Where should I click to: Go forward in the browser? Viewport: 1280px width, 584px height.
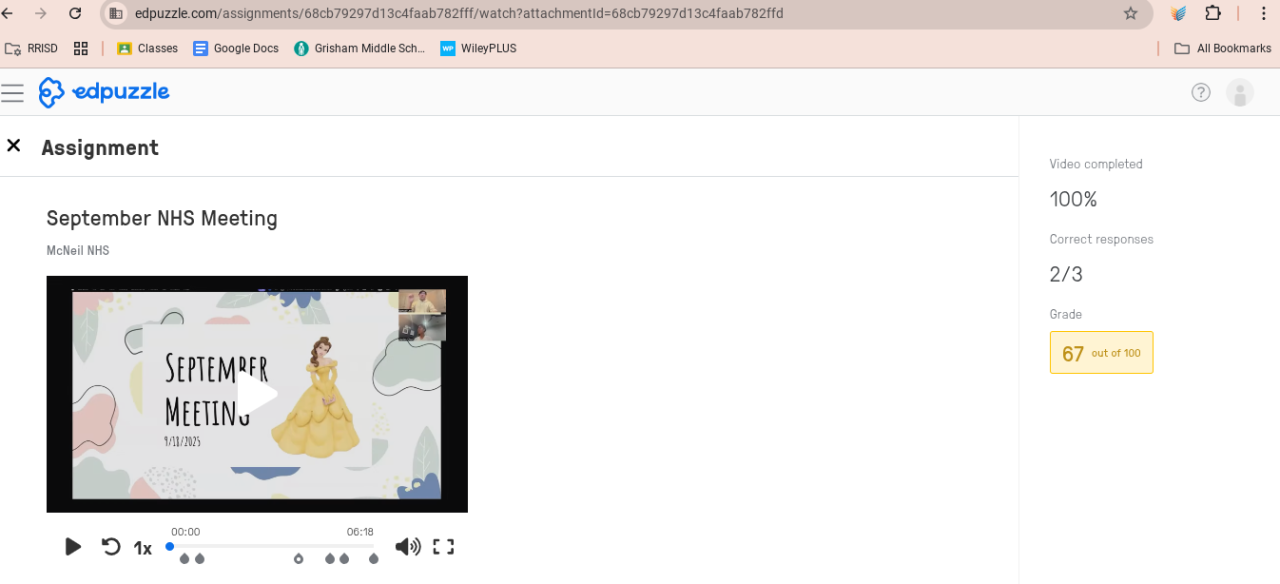coord(41,13)
